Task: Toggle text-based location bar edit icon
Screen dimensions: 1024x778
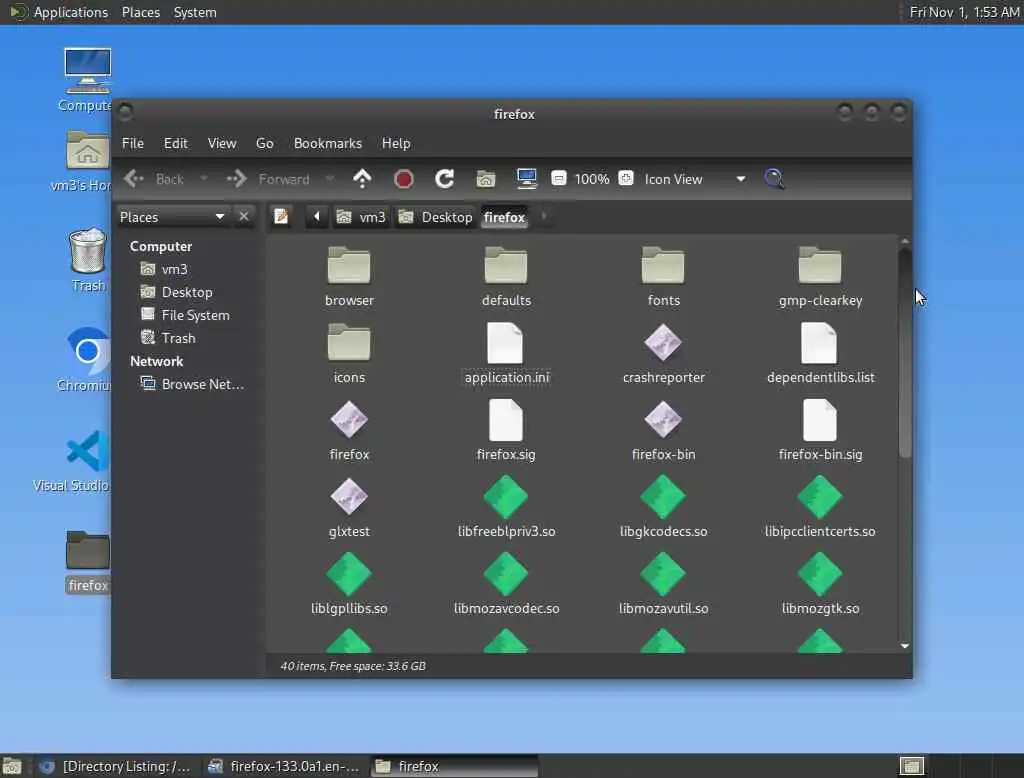Action: pos(281,217)
